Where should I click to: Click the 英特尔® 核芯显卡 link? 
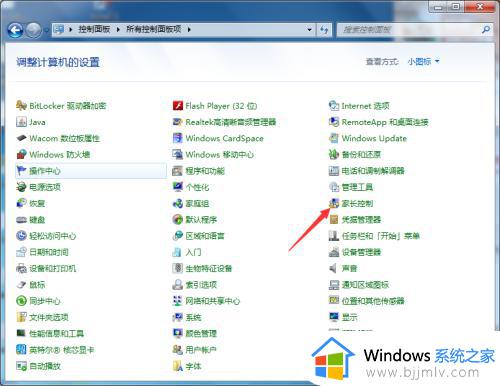62,350
